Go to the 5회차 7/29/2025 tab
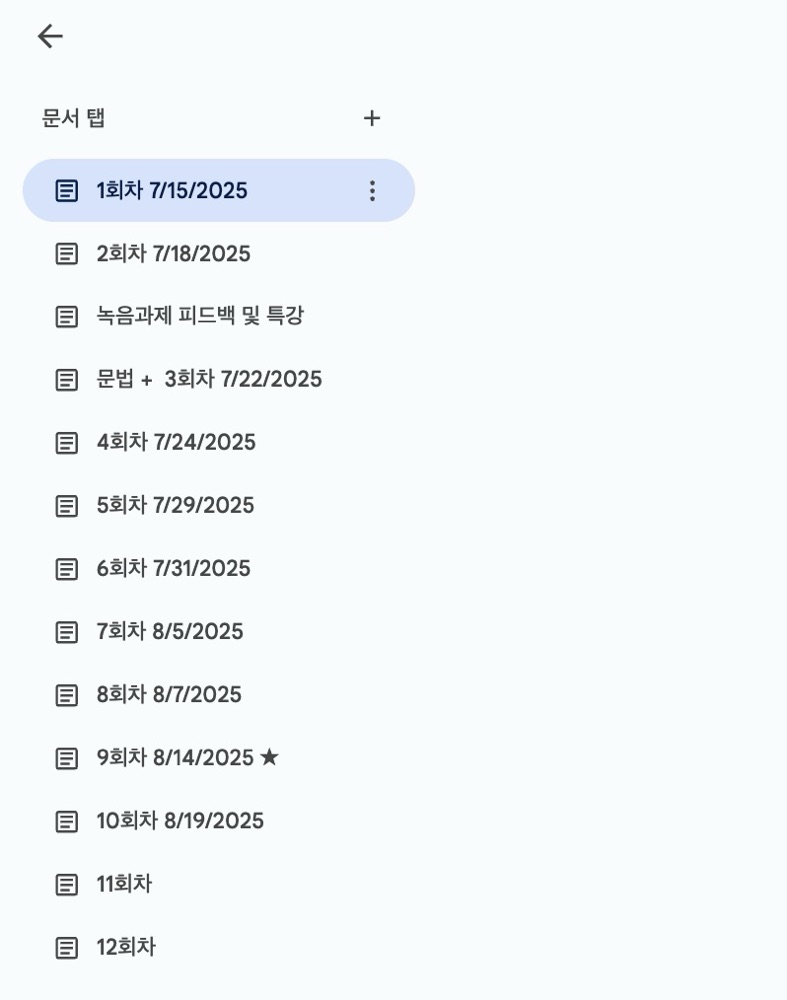 coord(219,506)
